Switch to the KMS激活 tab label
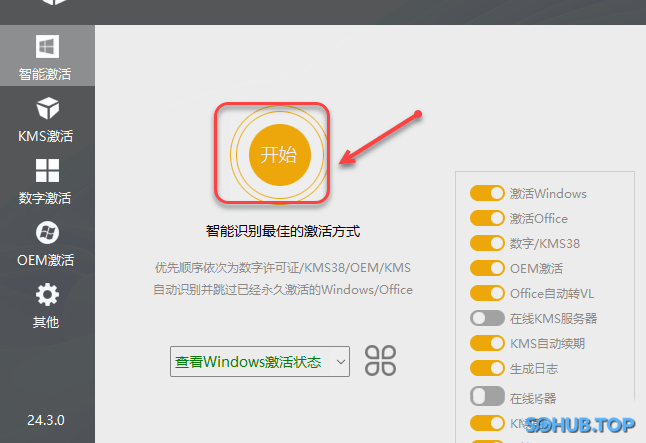Screen dimensions: 646x443 [x=45, y=136]
